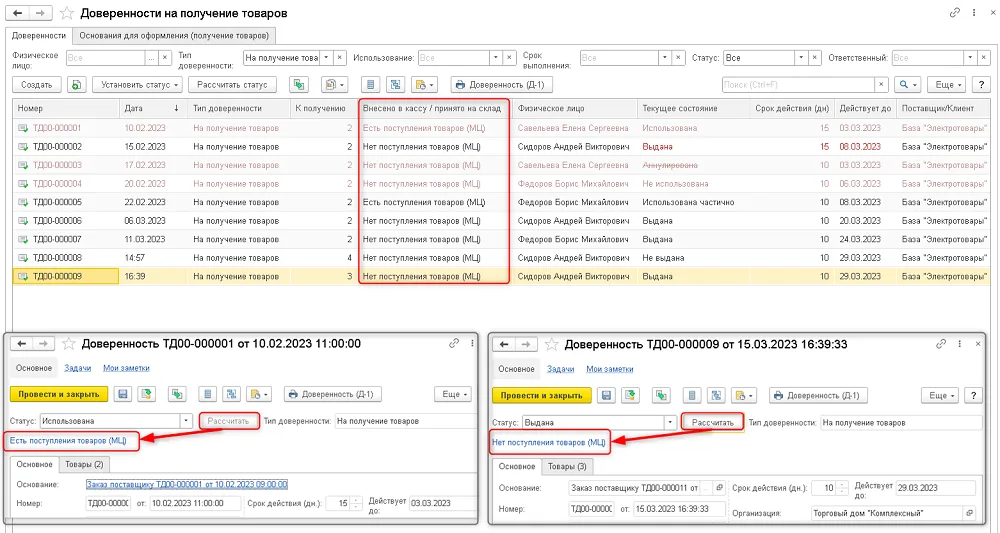Select the Доверенности tab
The height and width of the screenshot is (533, 1000).
point(39,36)
